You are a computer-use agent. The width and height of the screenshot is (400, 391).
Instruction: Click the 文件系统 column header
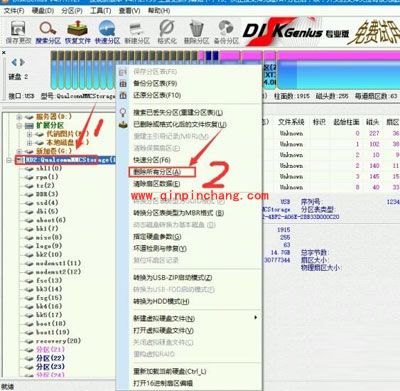click(291, 122)
